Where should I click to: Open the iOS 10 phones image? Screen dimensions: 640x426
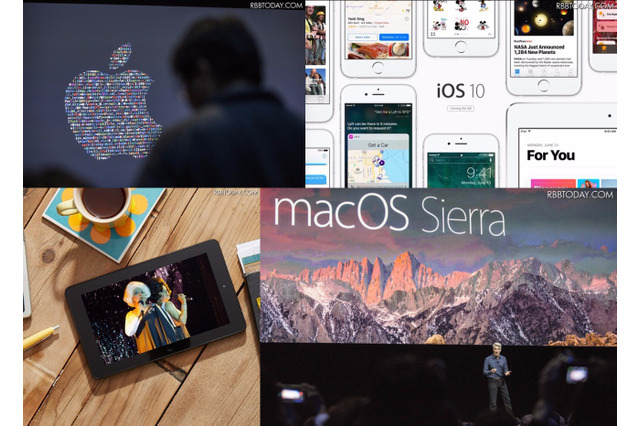461,94
